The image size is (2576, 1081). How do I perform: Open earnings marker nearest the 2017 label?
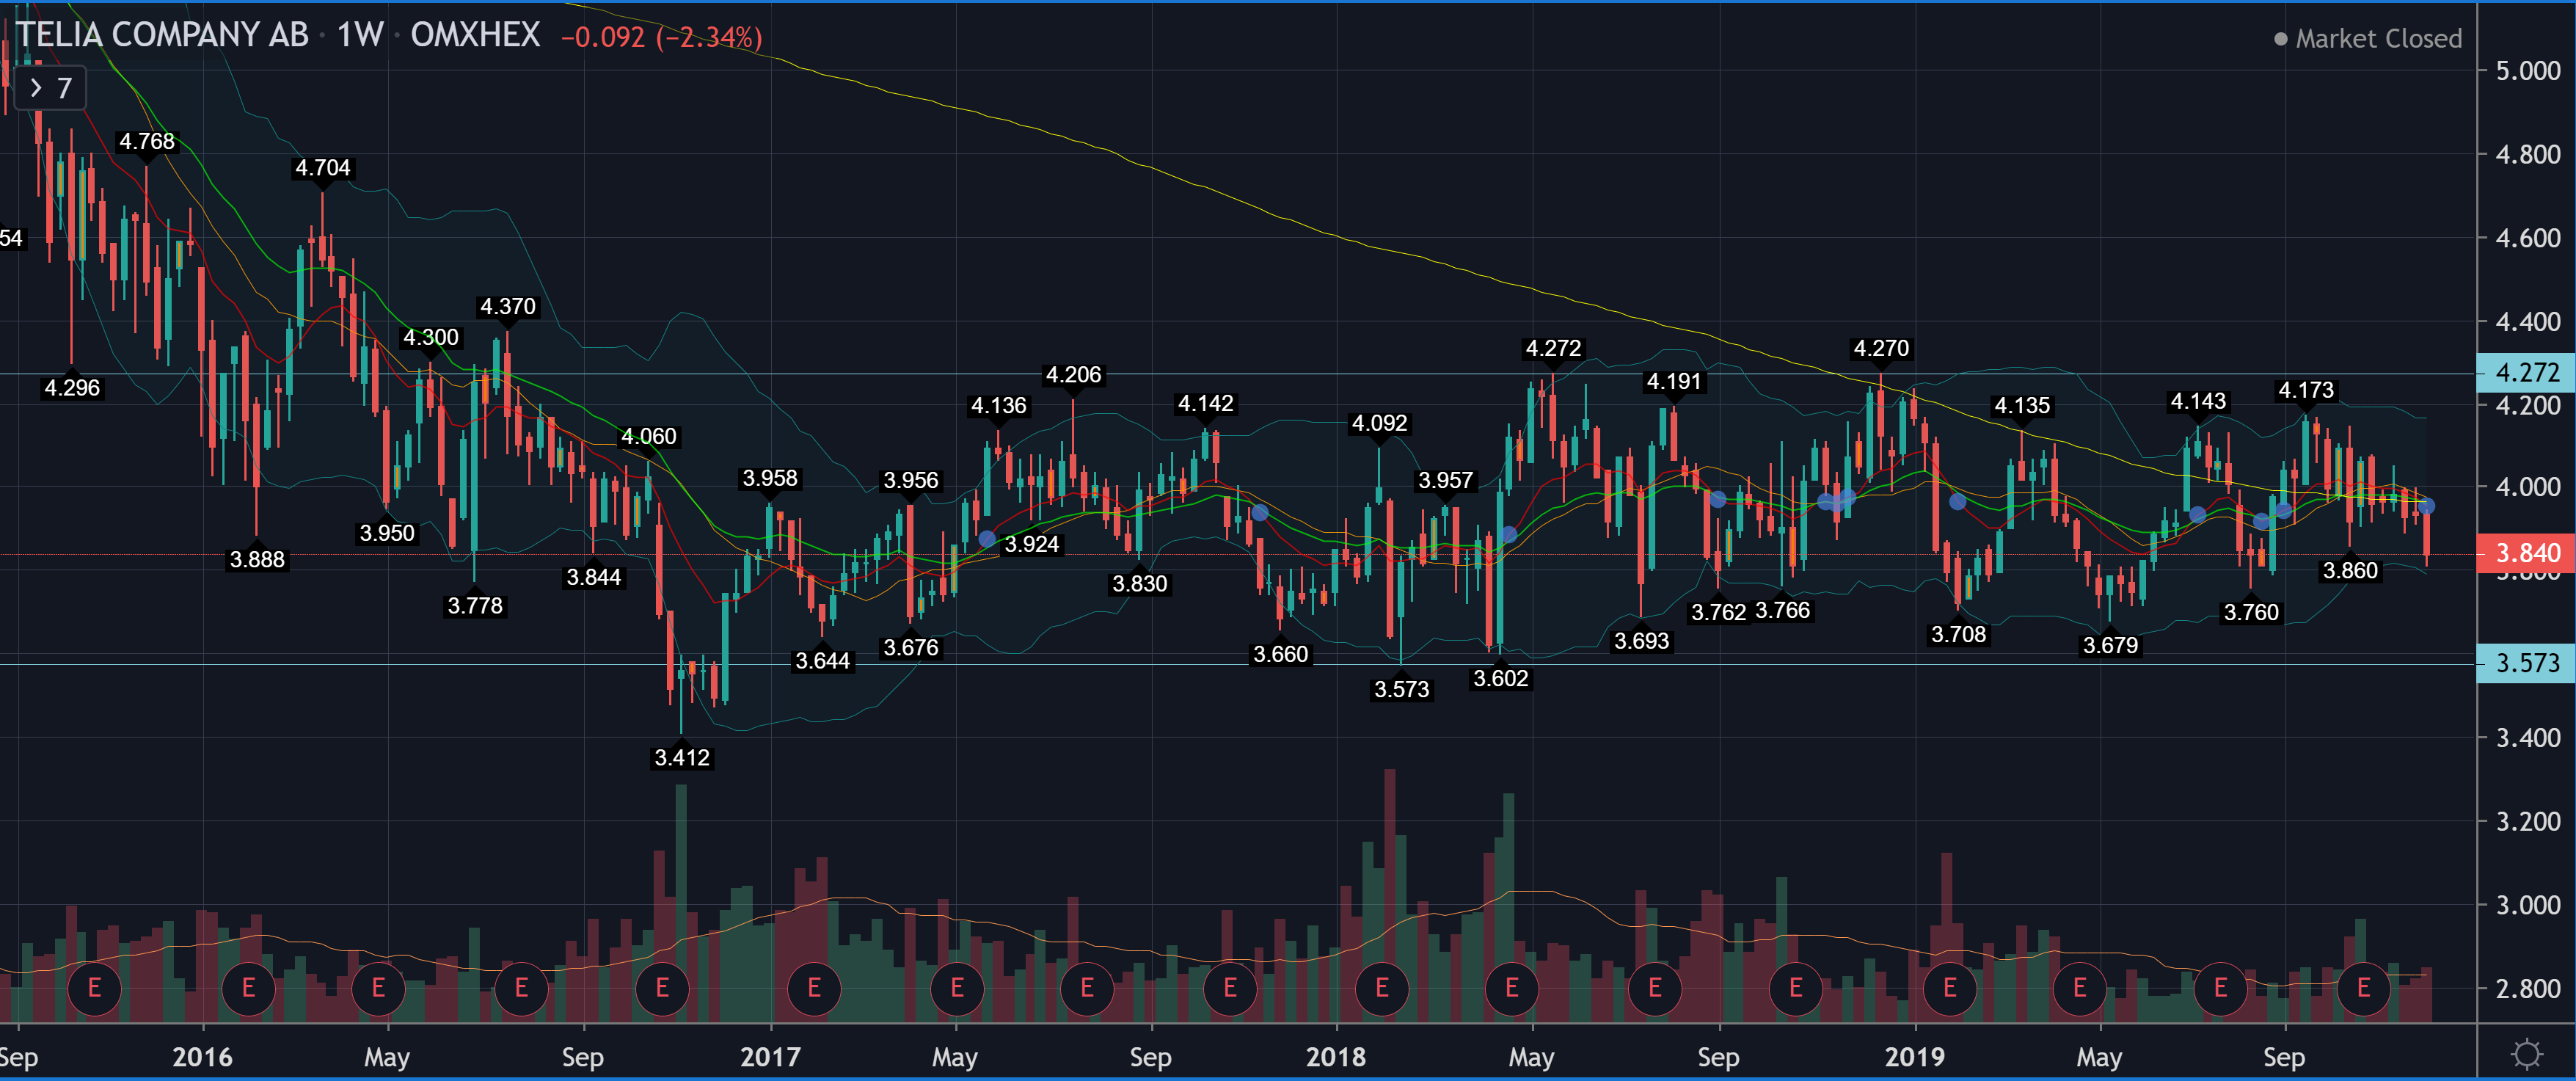click(x=814, y=988)
